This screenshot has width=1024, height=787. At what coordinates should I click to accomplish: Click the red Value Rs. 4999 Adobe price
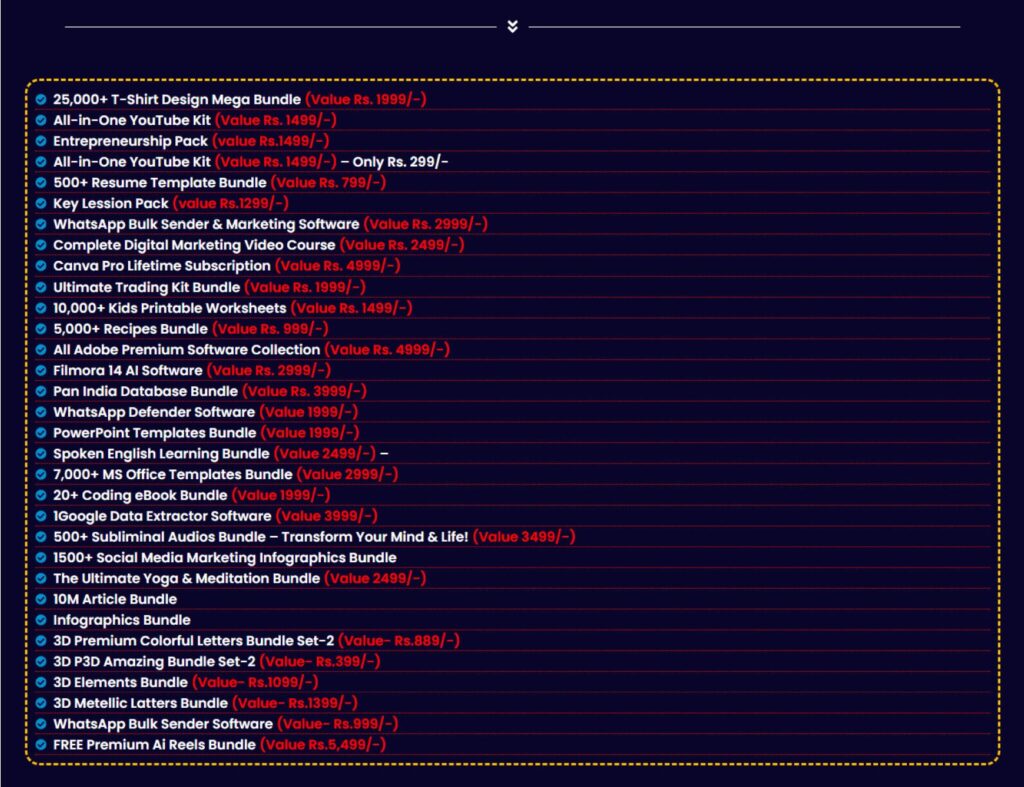(x=387, y=349)
